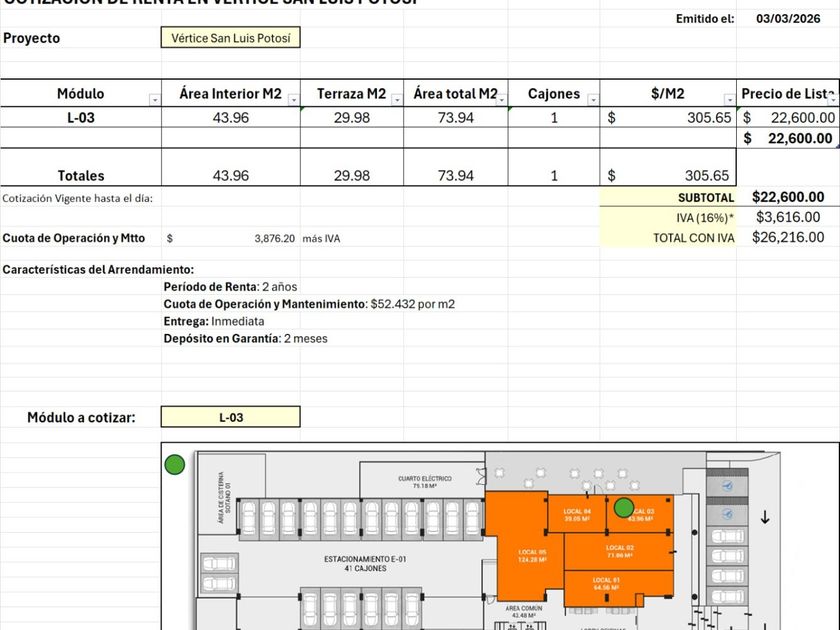The height and width of the screenshot is (630, 840).
Task: Click Local 02 orange area on floor plan
Action: 619,552
